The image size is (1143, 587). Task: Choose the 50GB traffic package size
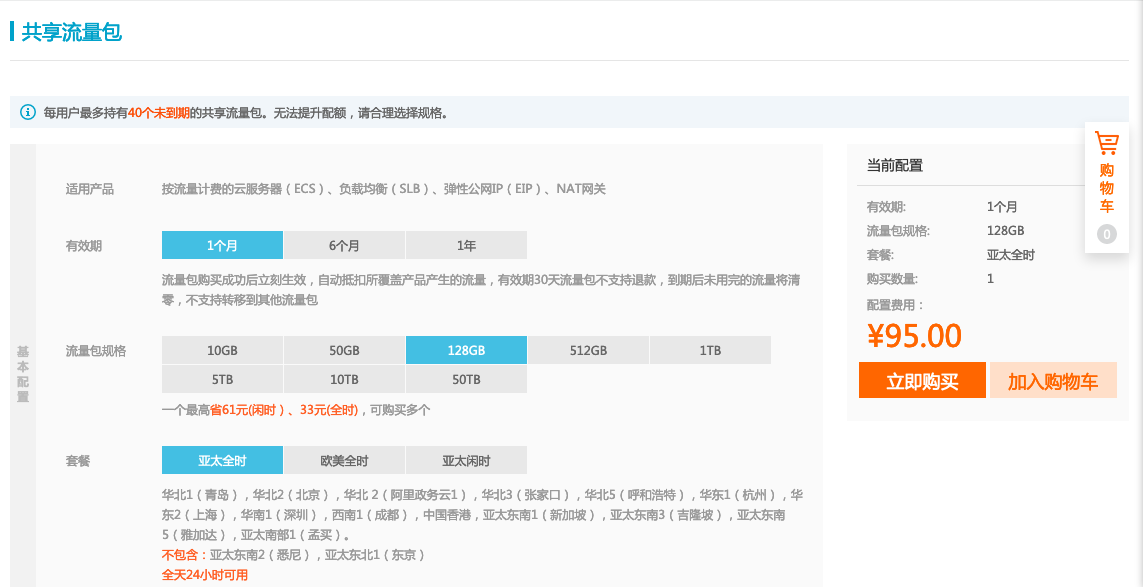click(344, 350)
